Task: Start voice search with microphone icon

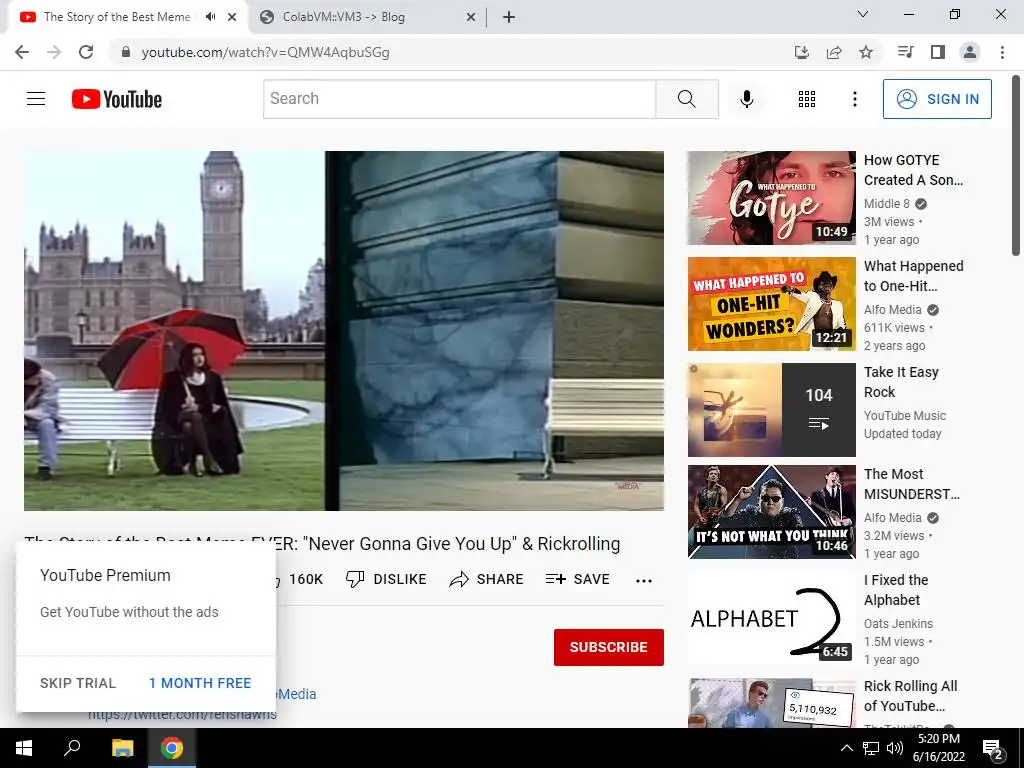Action: pyautogui.click(x=746, y=99)
